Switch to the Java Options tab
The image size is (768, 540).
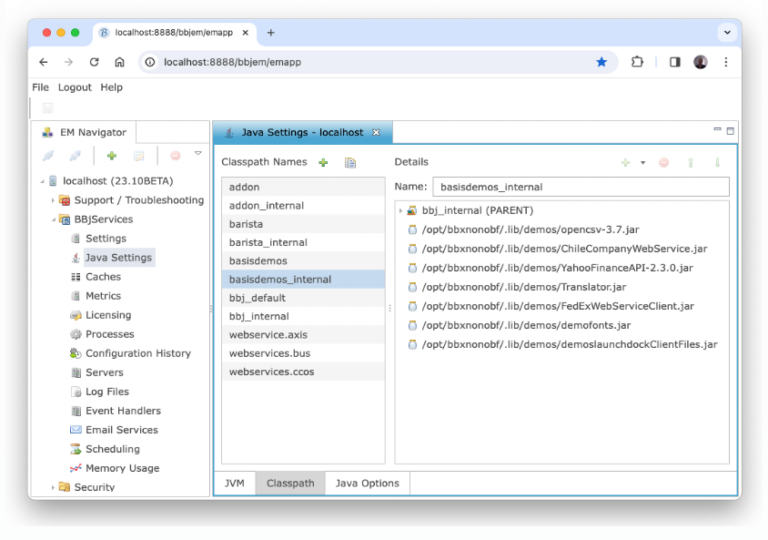tap(367, 483)
